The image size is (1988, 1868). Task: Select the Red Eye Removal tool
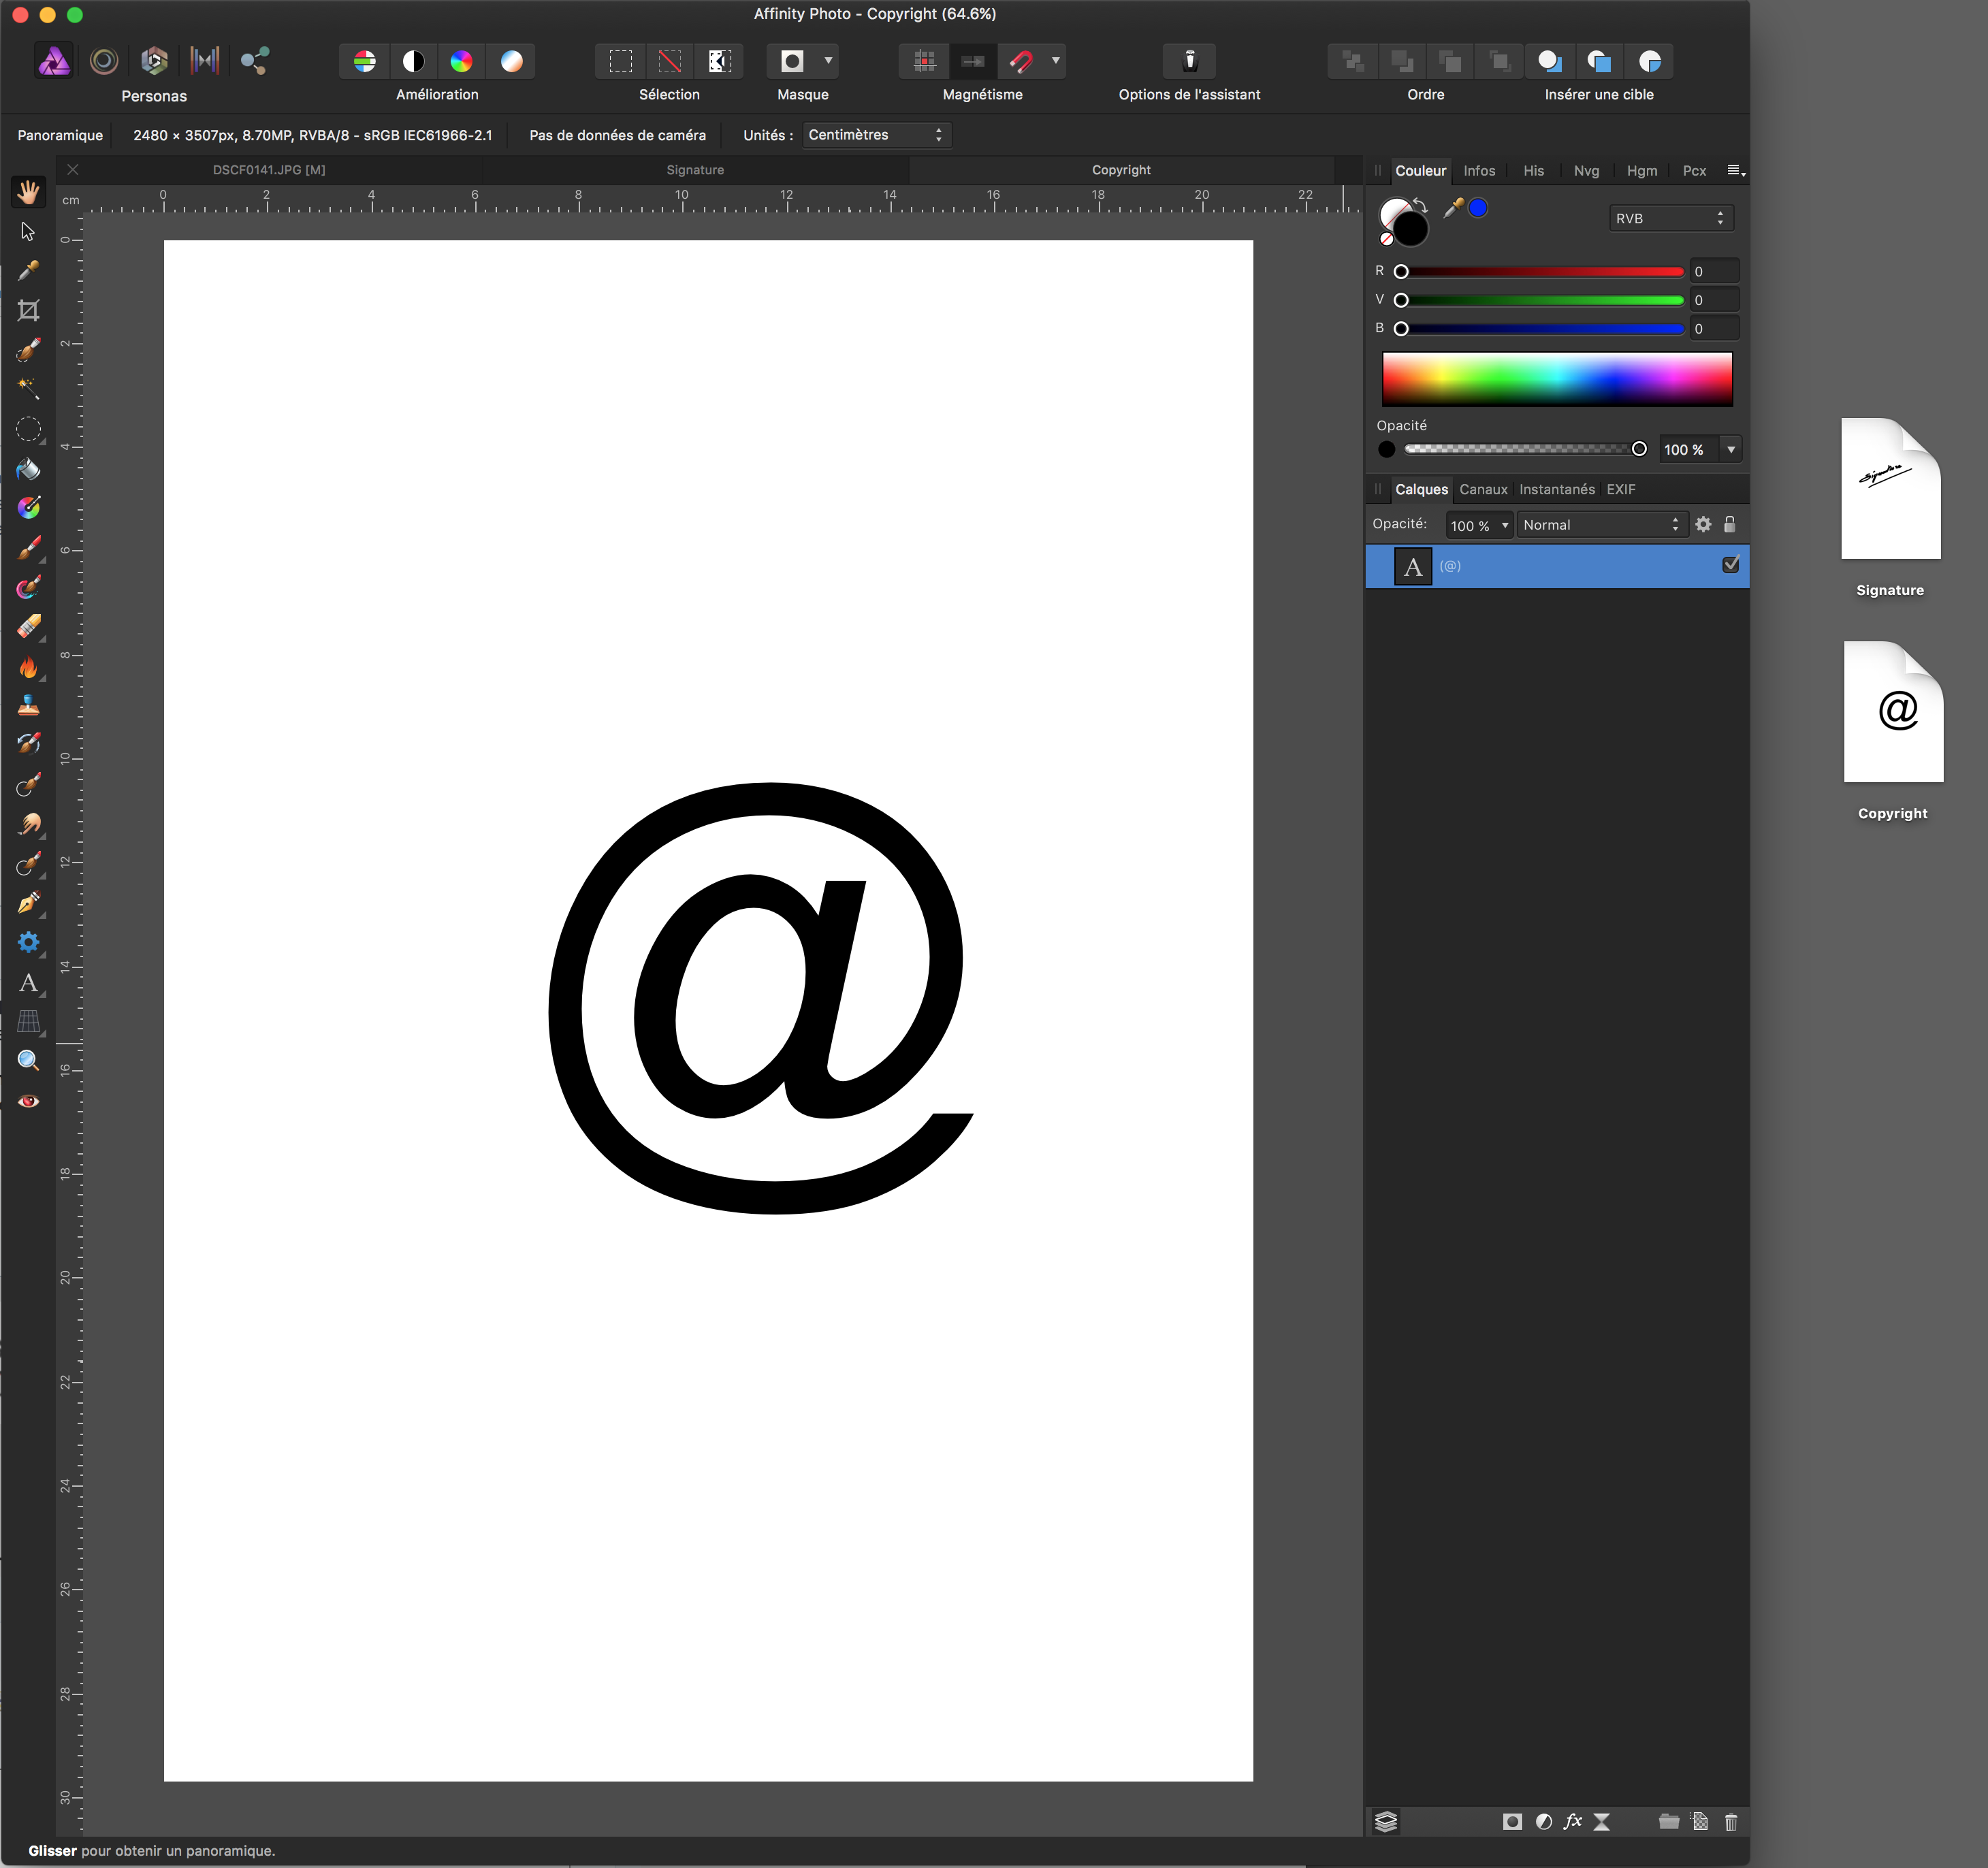pyautogui.click(x=28, y=1101)
